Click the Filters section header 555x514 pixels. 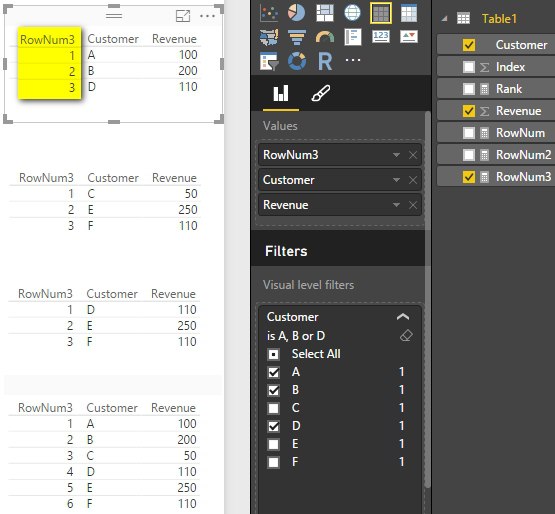(286, 251)
